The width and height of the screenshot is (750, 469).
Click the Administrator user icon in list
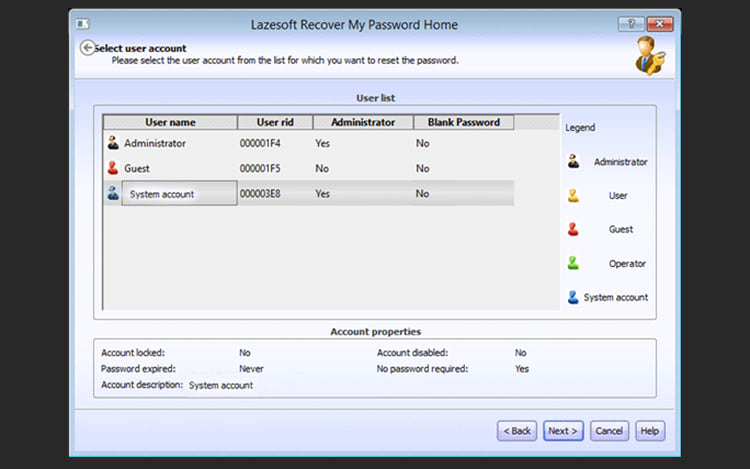pyautogui.click(x=112, y=143)
